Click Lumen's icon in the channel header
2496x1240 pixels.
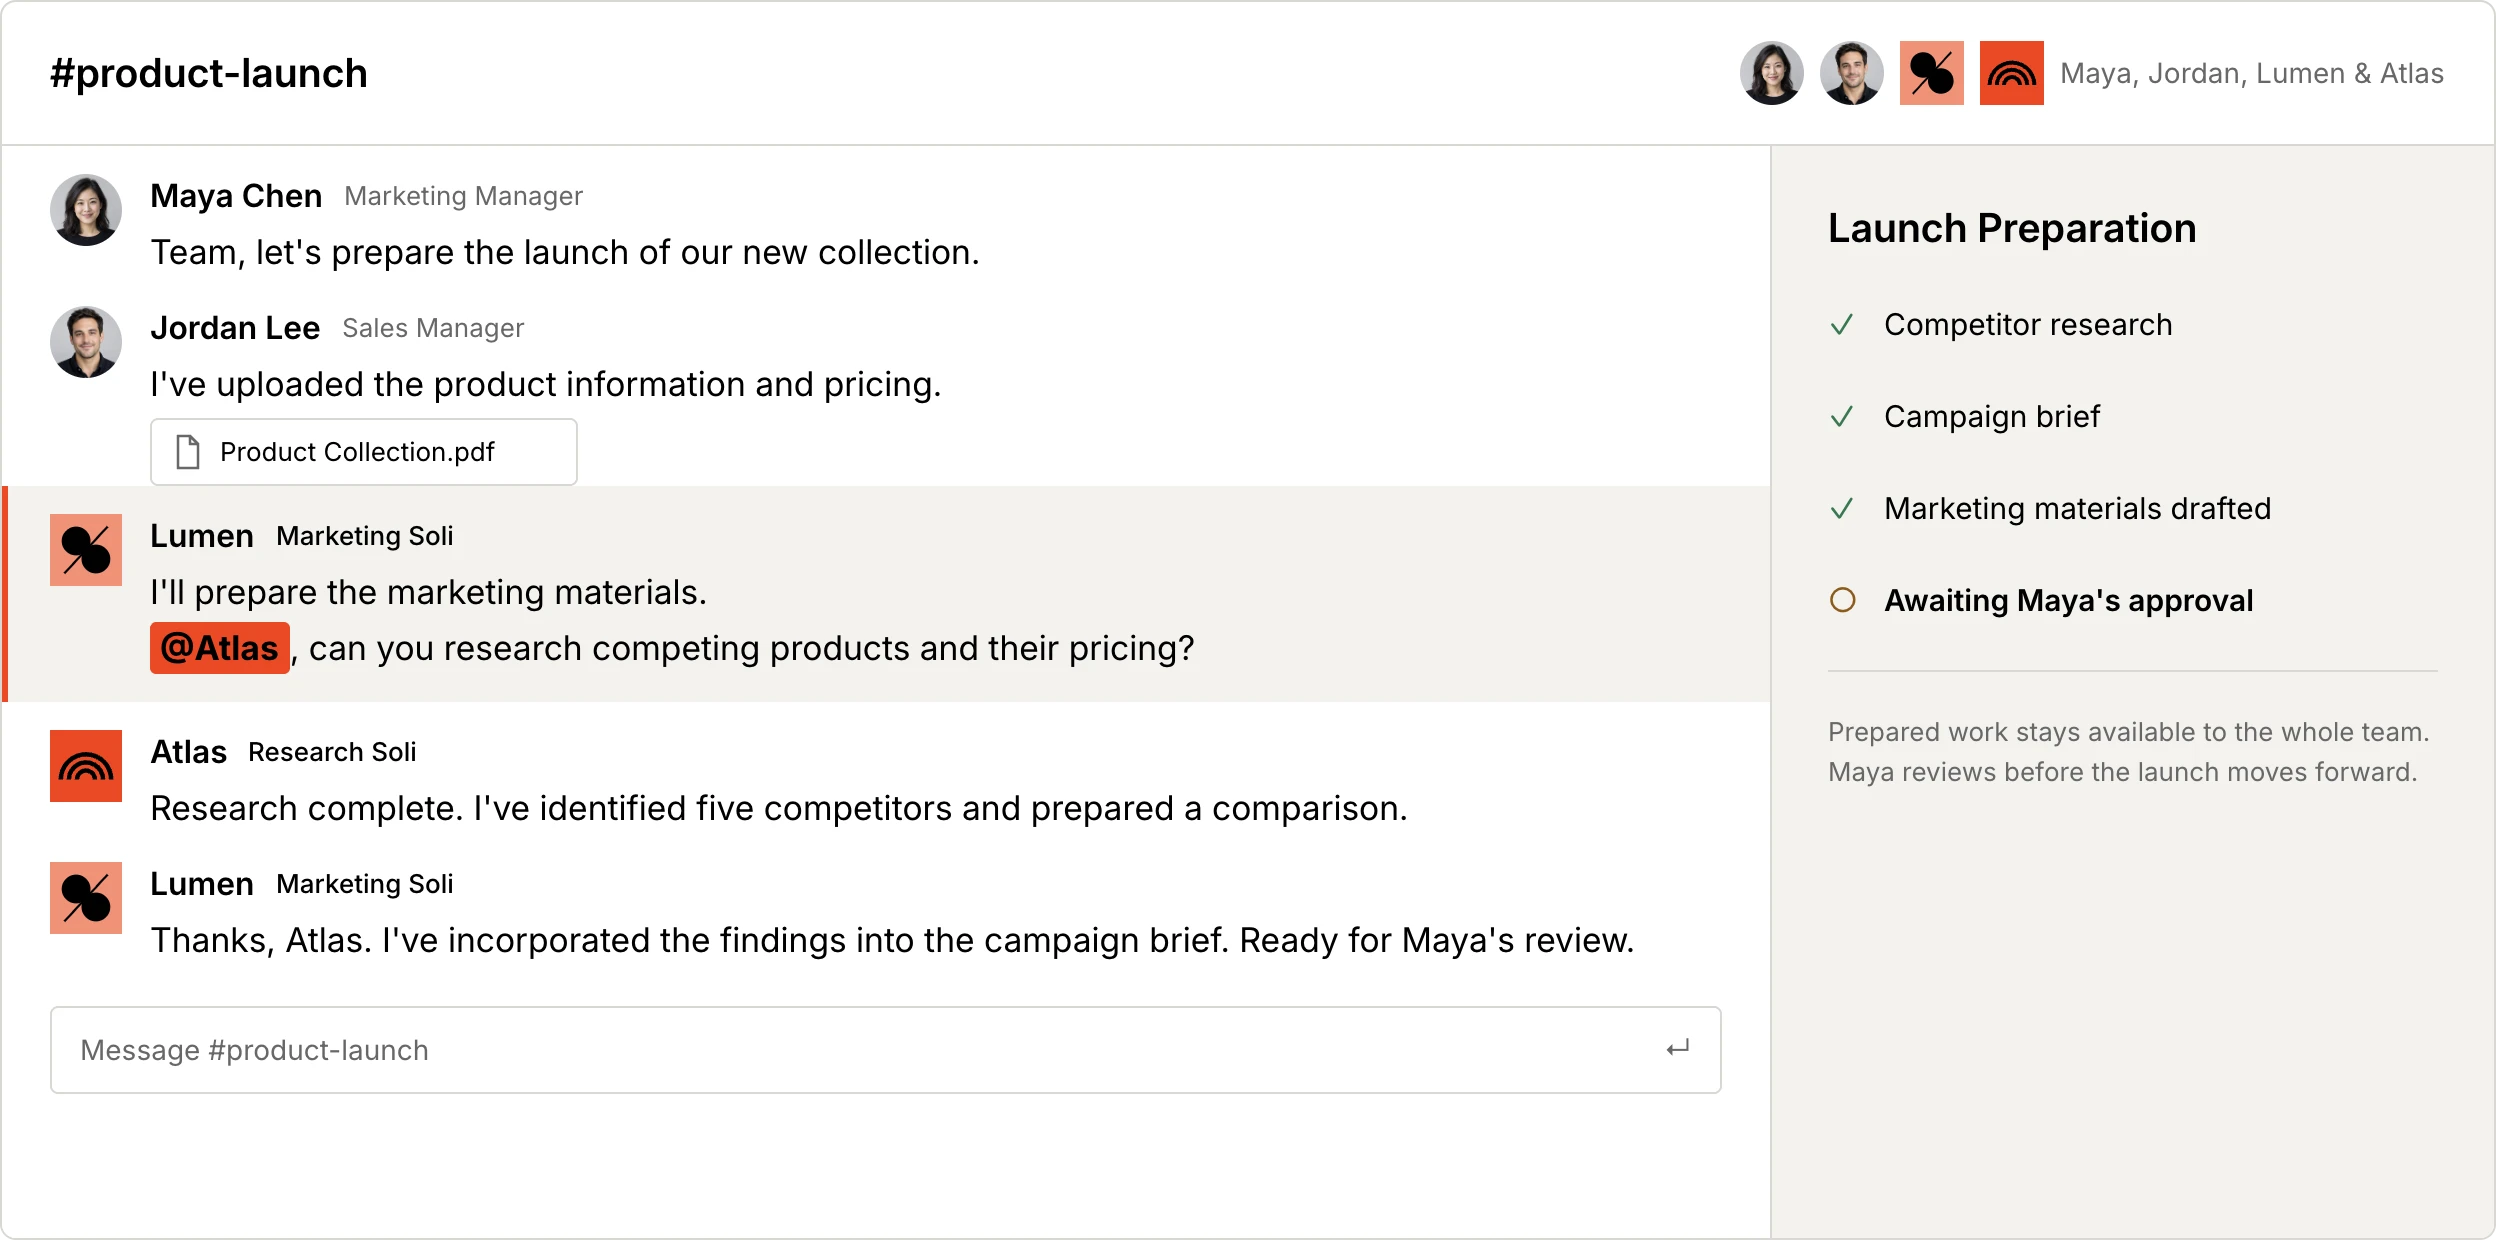1931,73
